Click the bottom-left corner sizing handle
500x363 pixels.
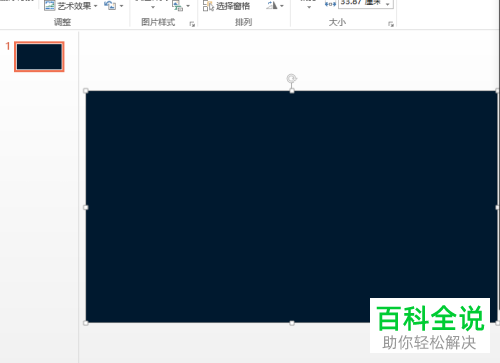(x=86, y=323)
